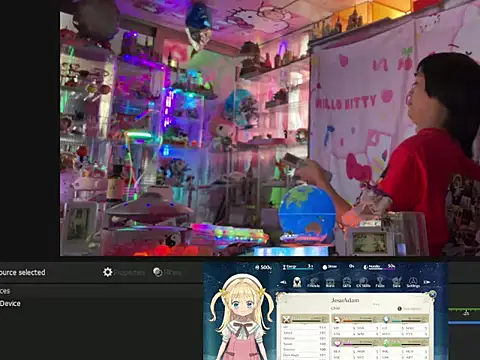Open the Save menu icon
Viewport: 480px width, 360px height.
396,282
